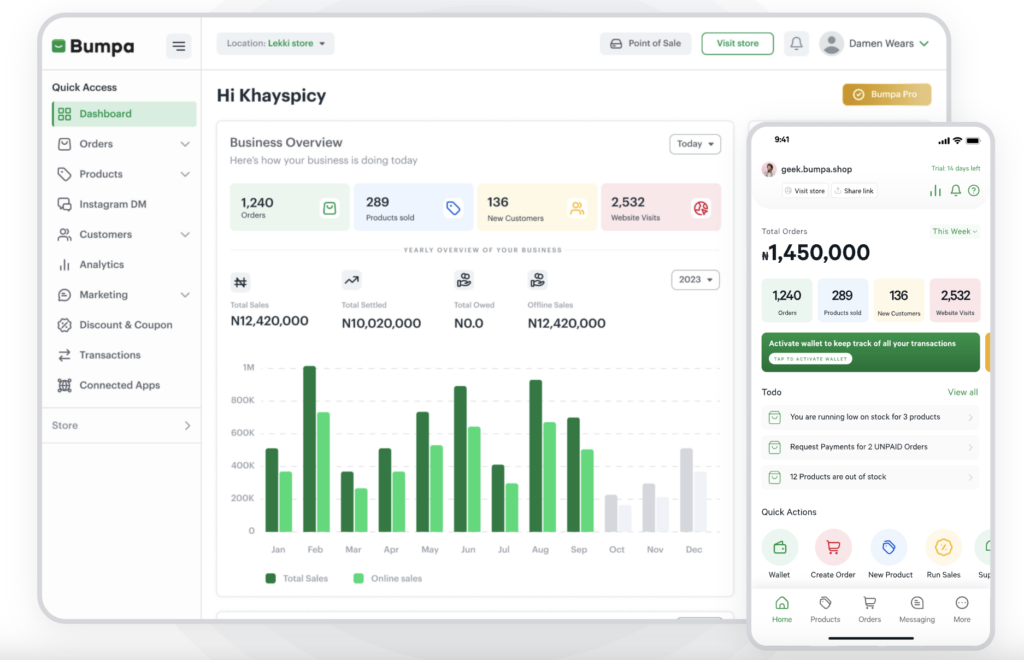Viewport: 1024px width, 660px height.
Task: Open the Today period dropdown
Action: (695, 144)
